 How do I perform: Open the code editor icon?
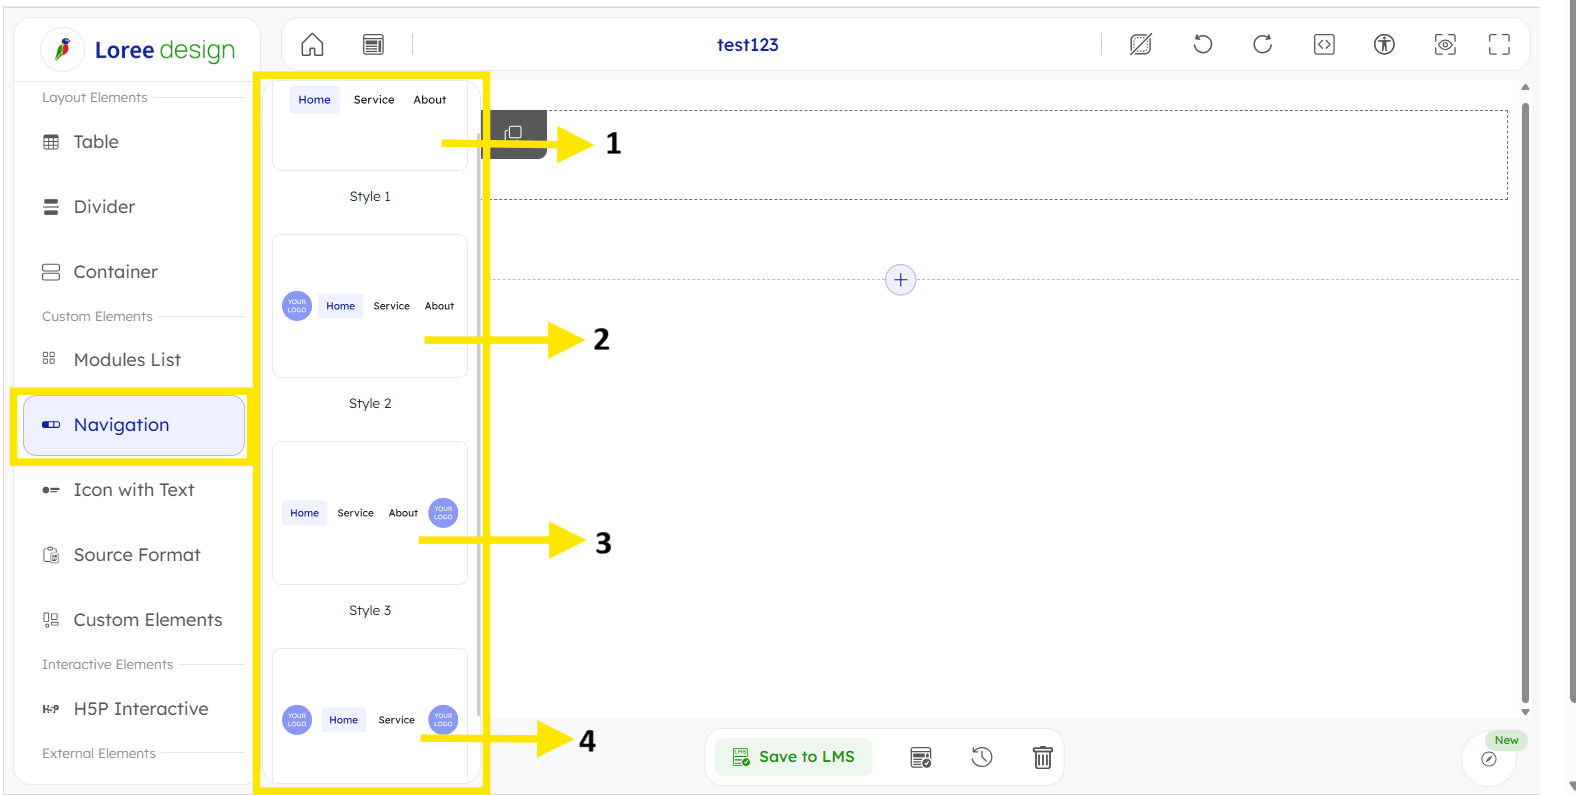[1324, 44]
